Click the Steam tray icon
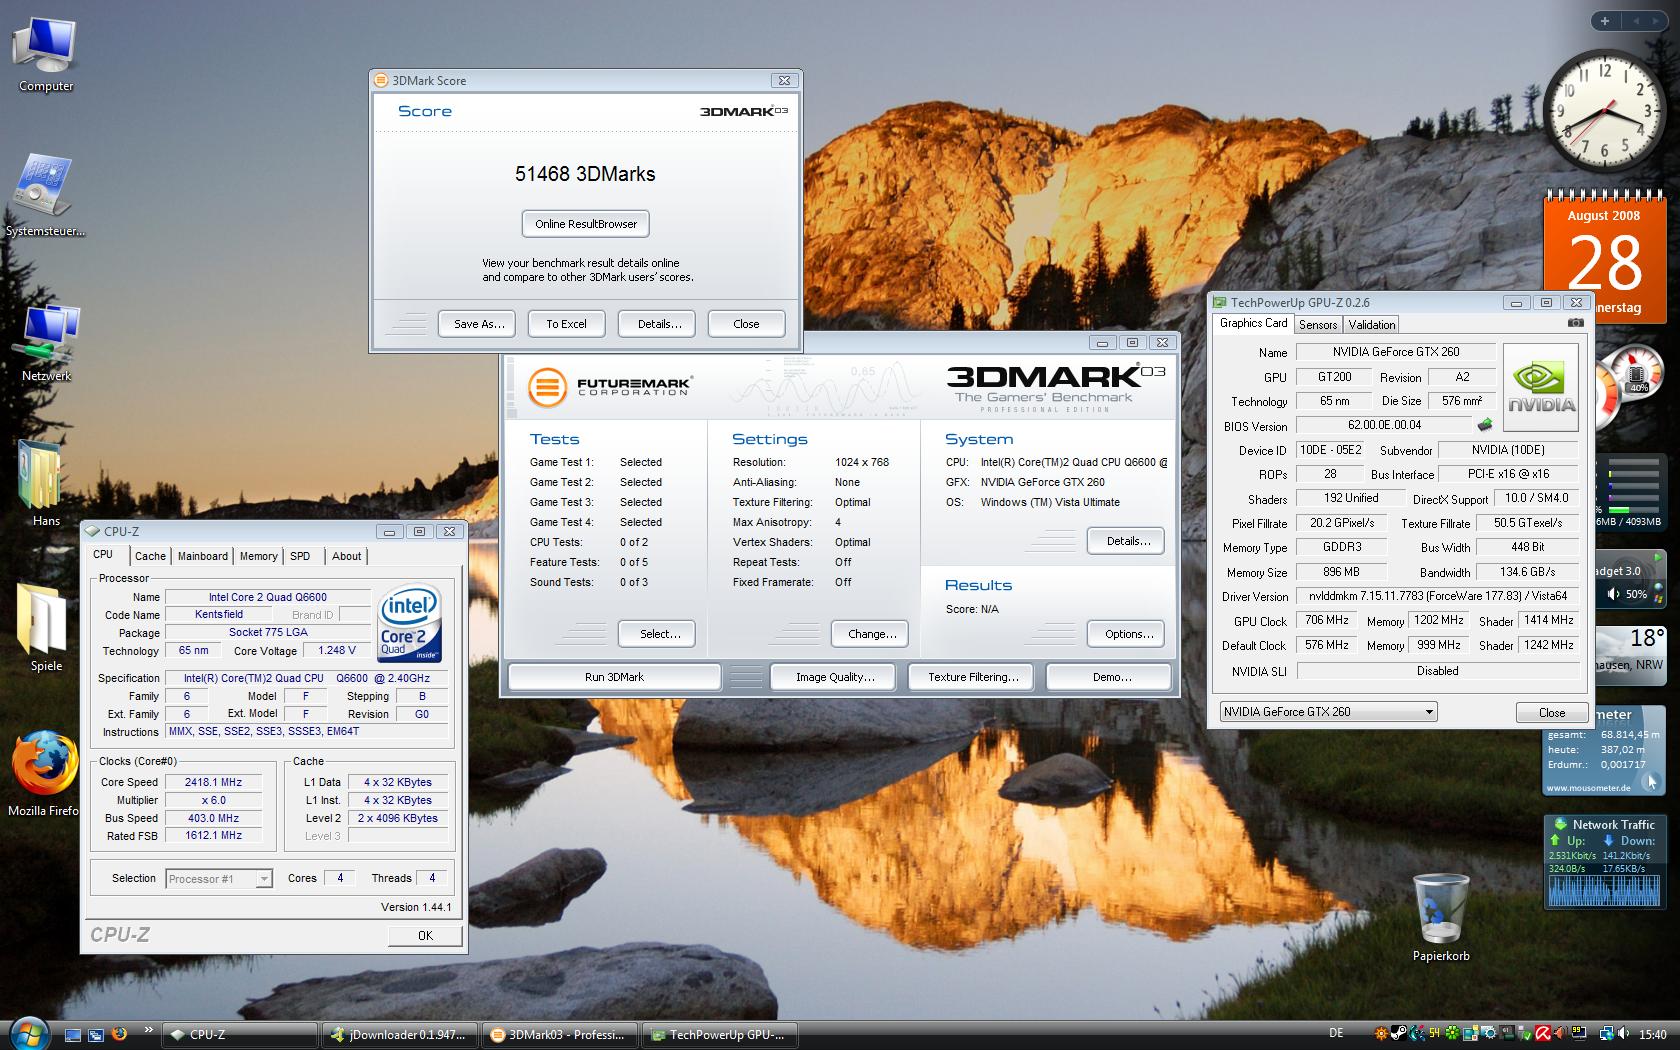Screen dimensions: 1680x1050 pyautogui.click(x=1400, y=1035)
